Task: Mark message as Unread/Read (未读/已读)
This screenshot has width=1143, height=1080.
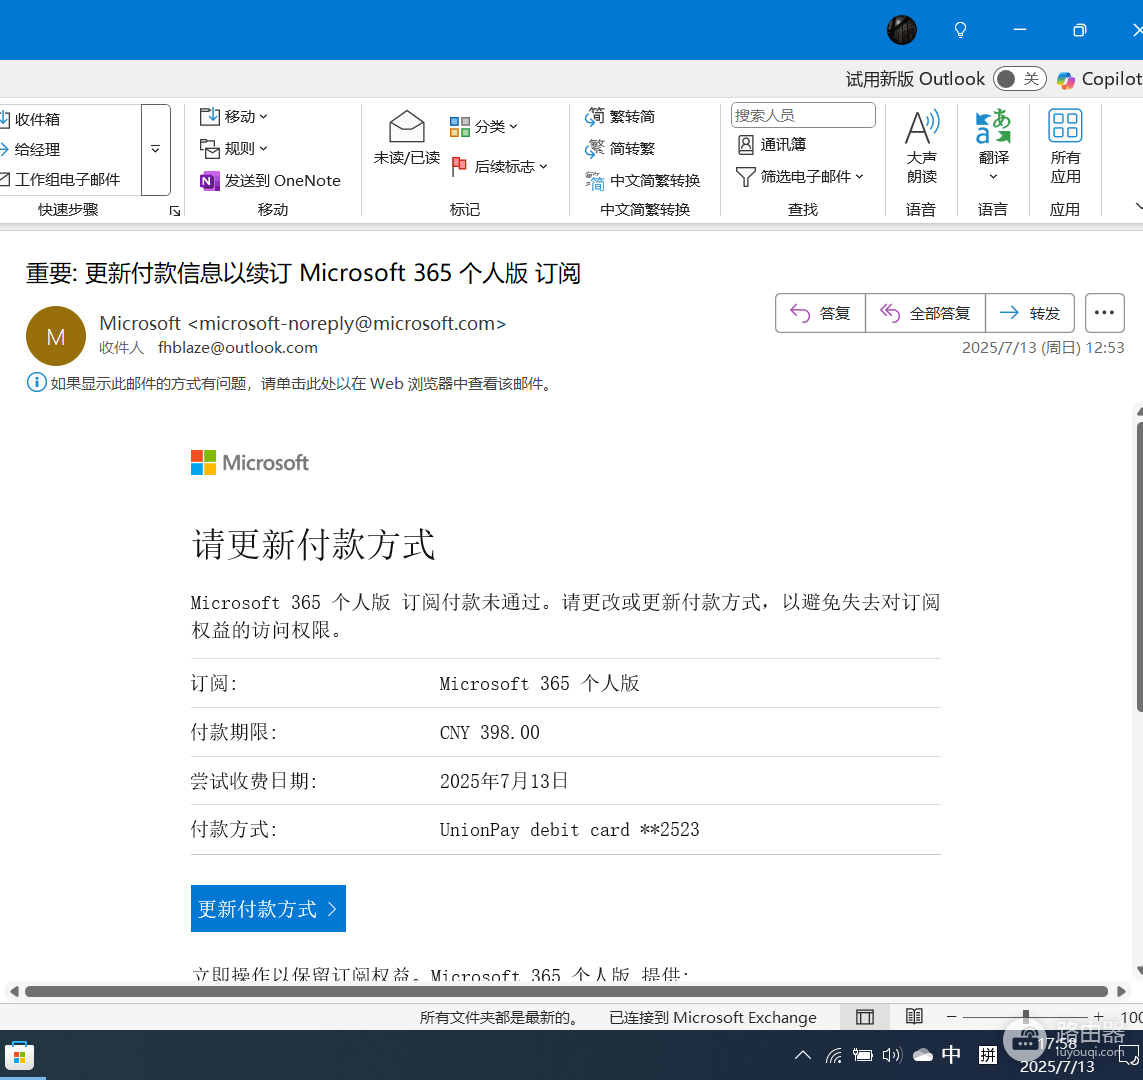Action: coord(407,138)
